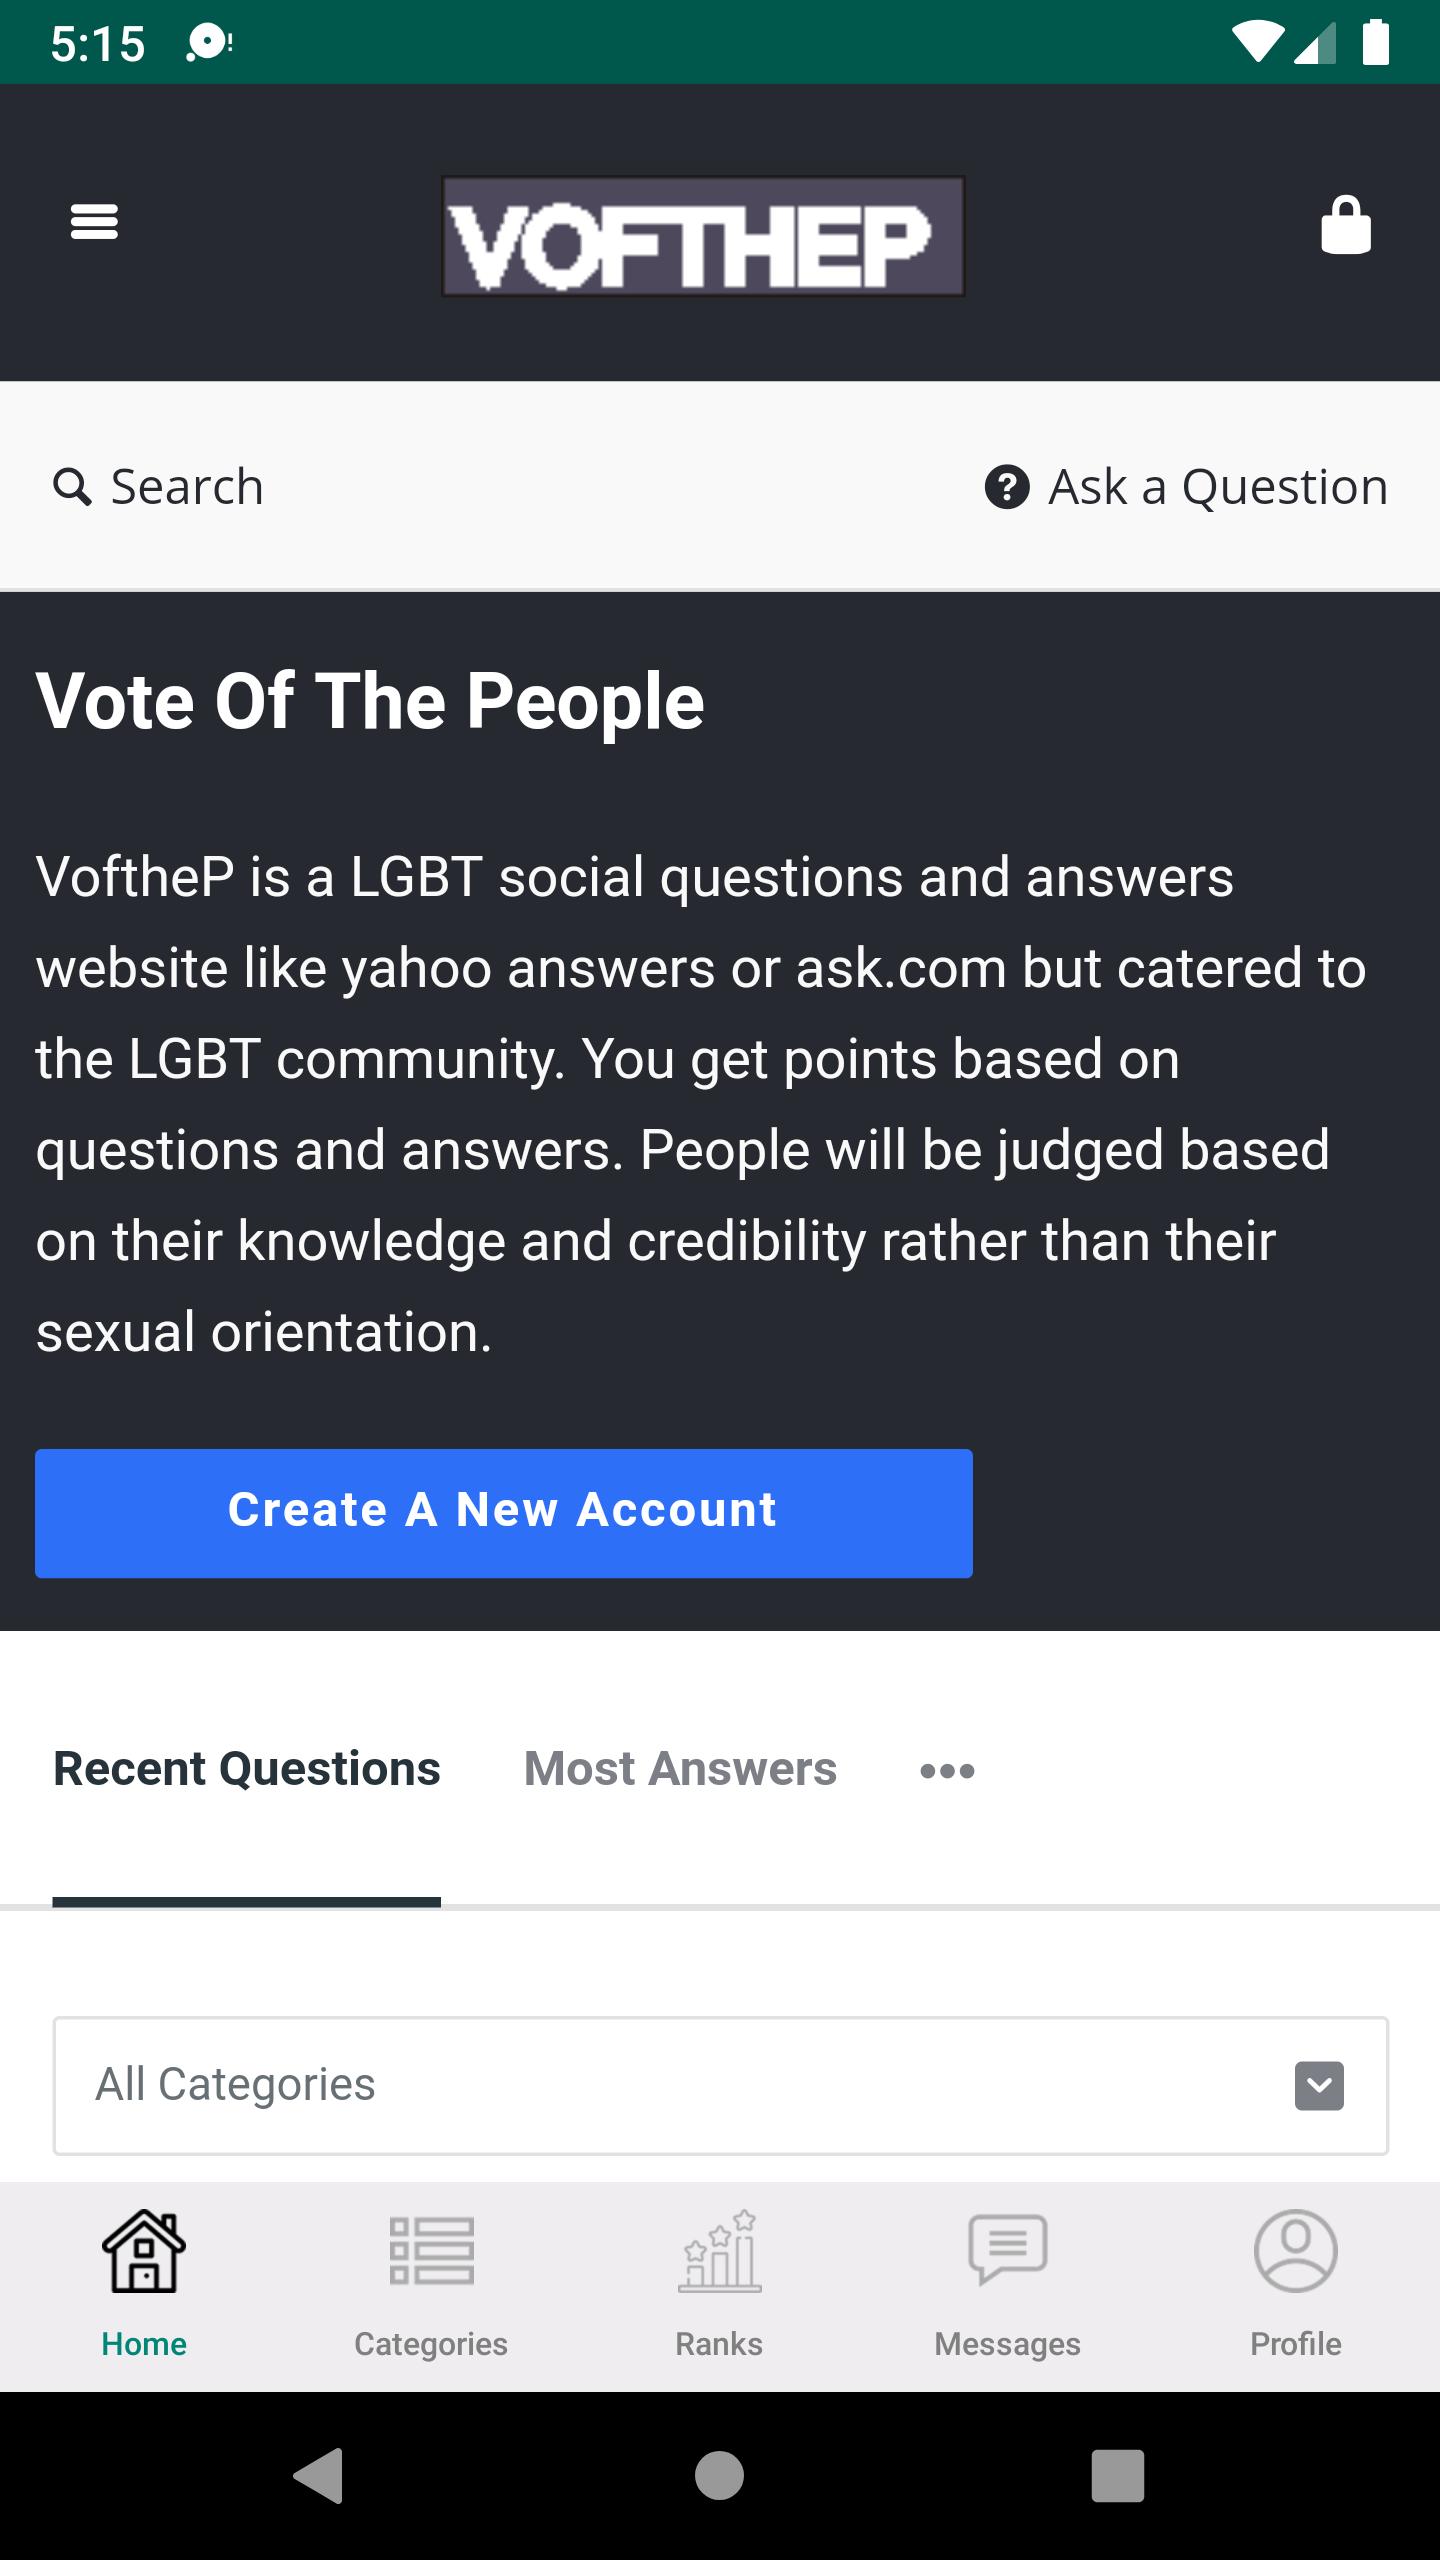Tap Android back navigation button

[320, 2476]
